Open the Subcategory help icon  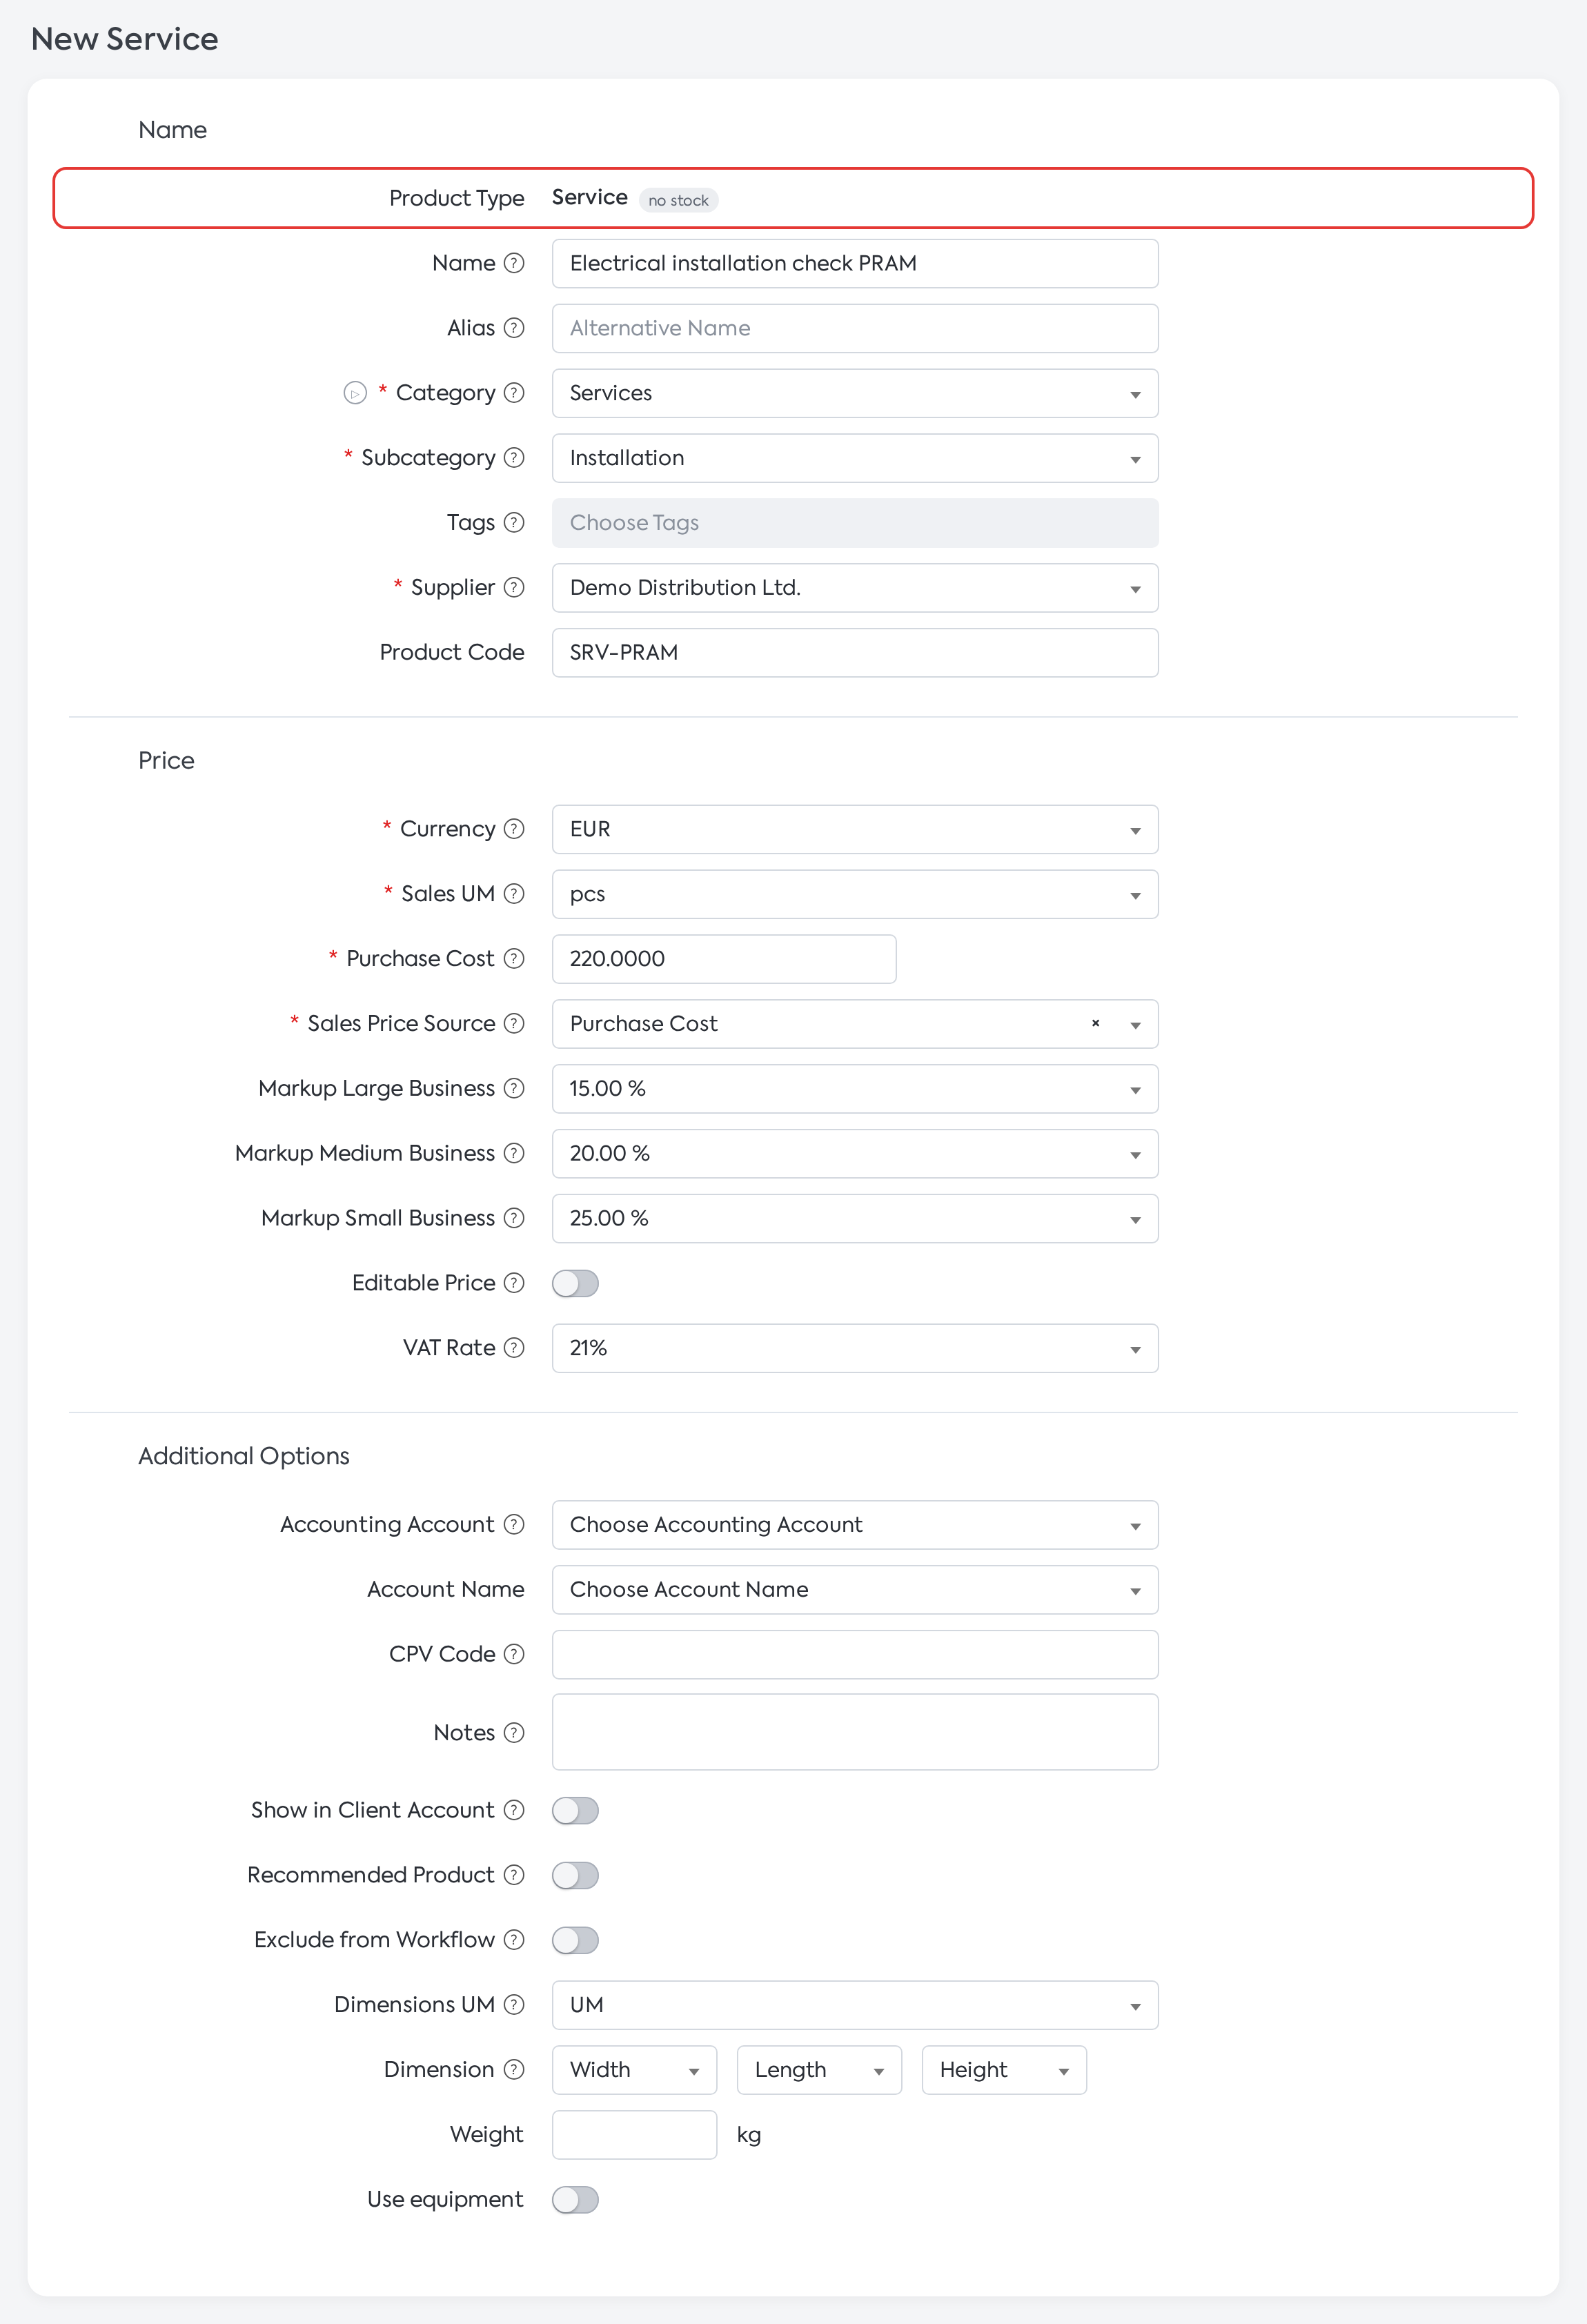pyautogui.click(x=514, y=458)
